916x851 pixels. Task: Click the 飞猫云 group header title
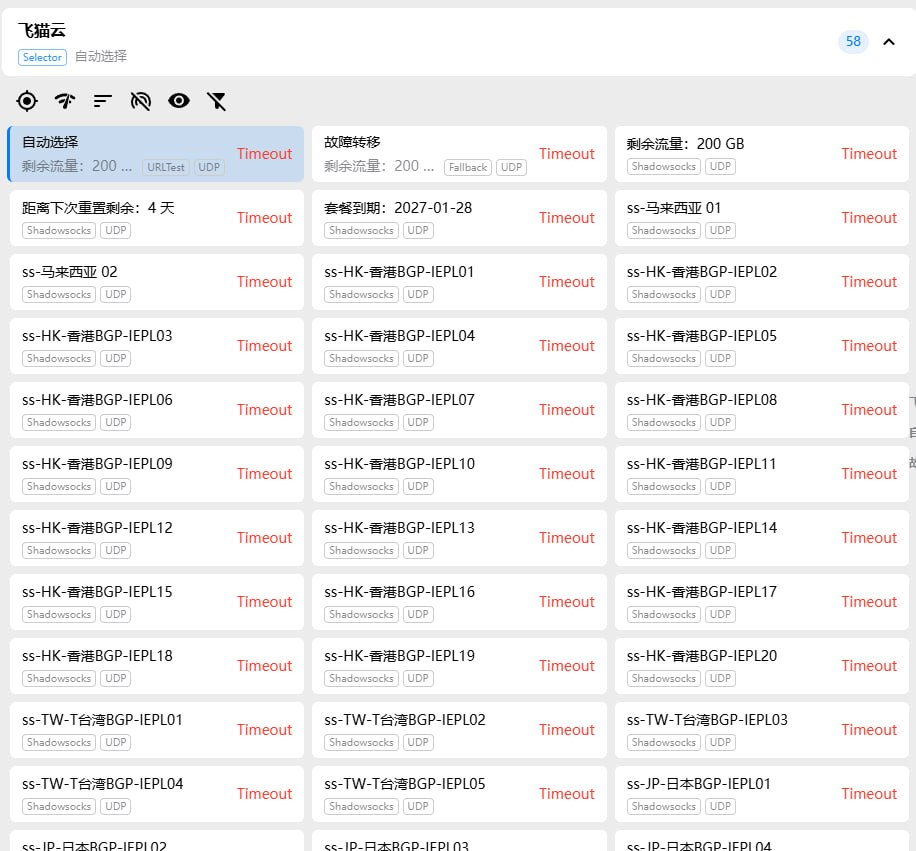(42, 31)
